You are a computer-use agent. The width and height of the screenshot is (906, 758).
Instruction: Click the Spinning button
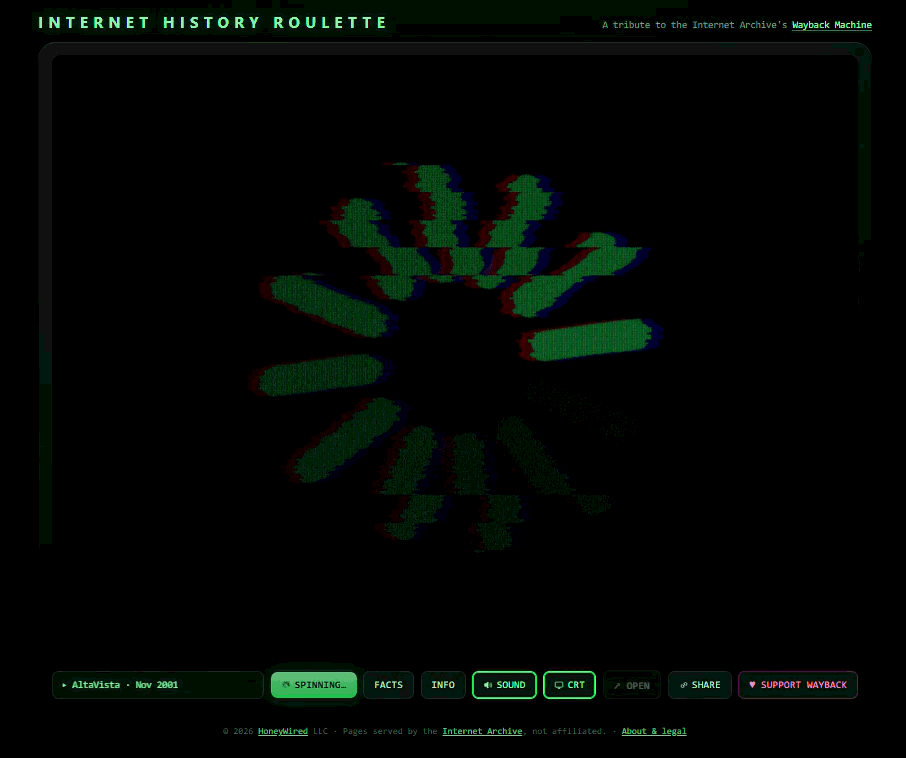coord(314,685)
